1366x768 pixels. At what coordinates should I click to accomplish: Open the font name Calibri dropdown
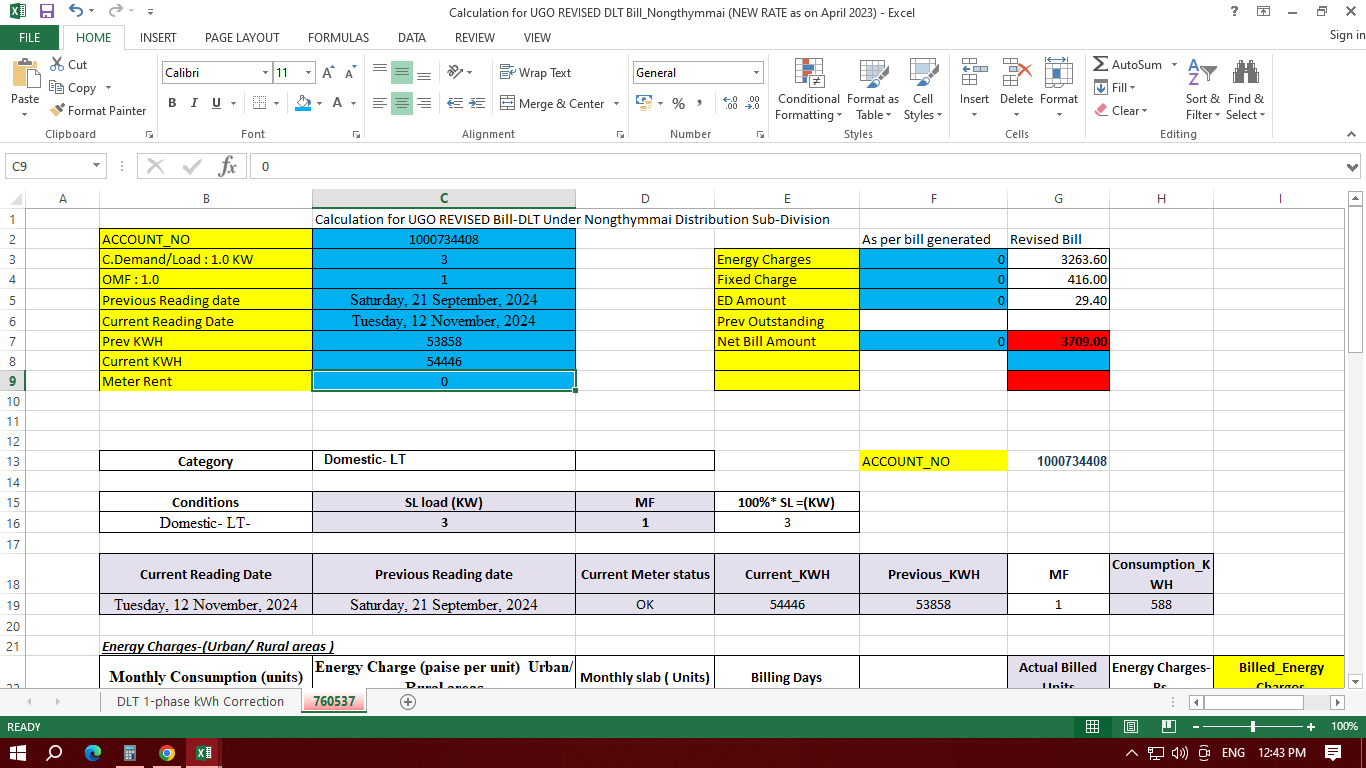click(x=265, y=73)
